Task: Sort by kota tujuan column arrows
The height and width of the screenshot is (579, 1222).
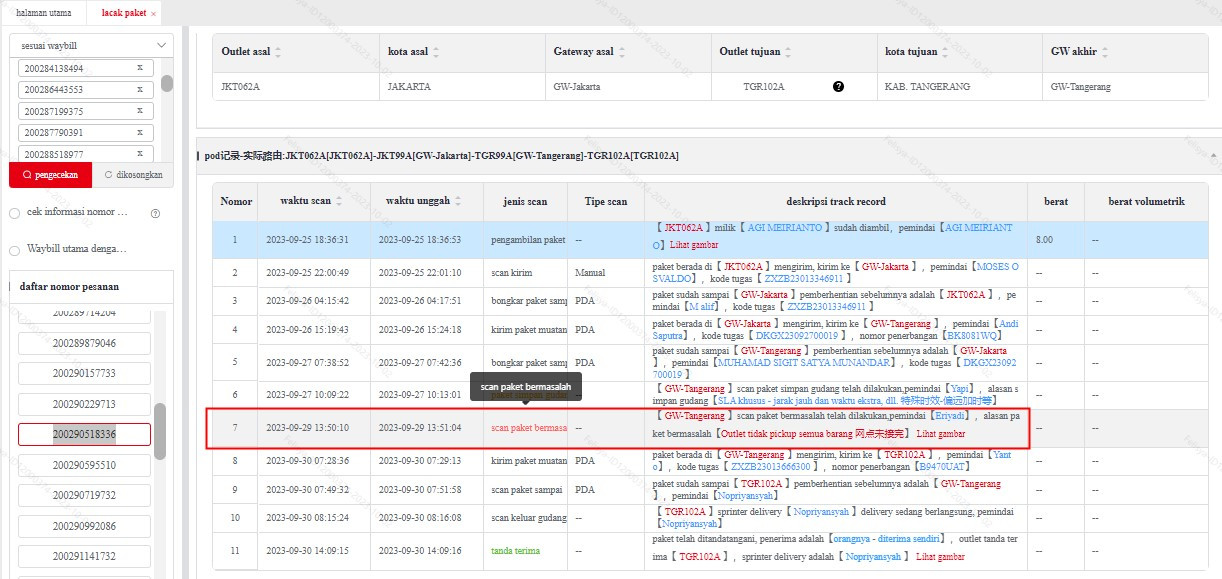Action: click(x=947, y=51)
